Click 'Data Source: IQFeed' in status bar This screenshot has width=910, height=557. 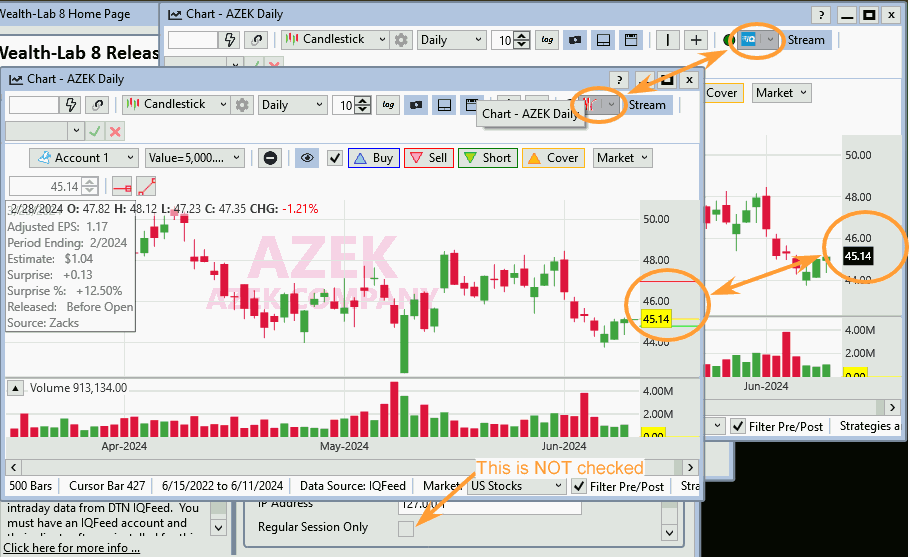352,486
